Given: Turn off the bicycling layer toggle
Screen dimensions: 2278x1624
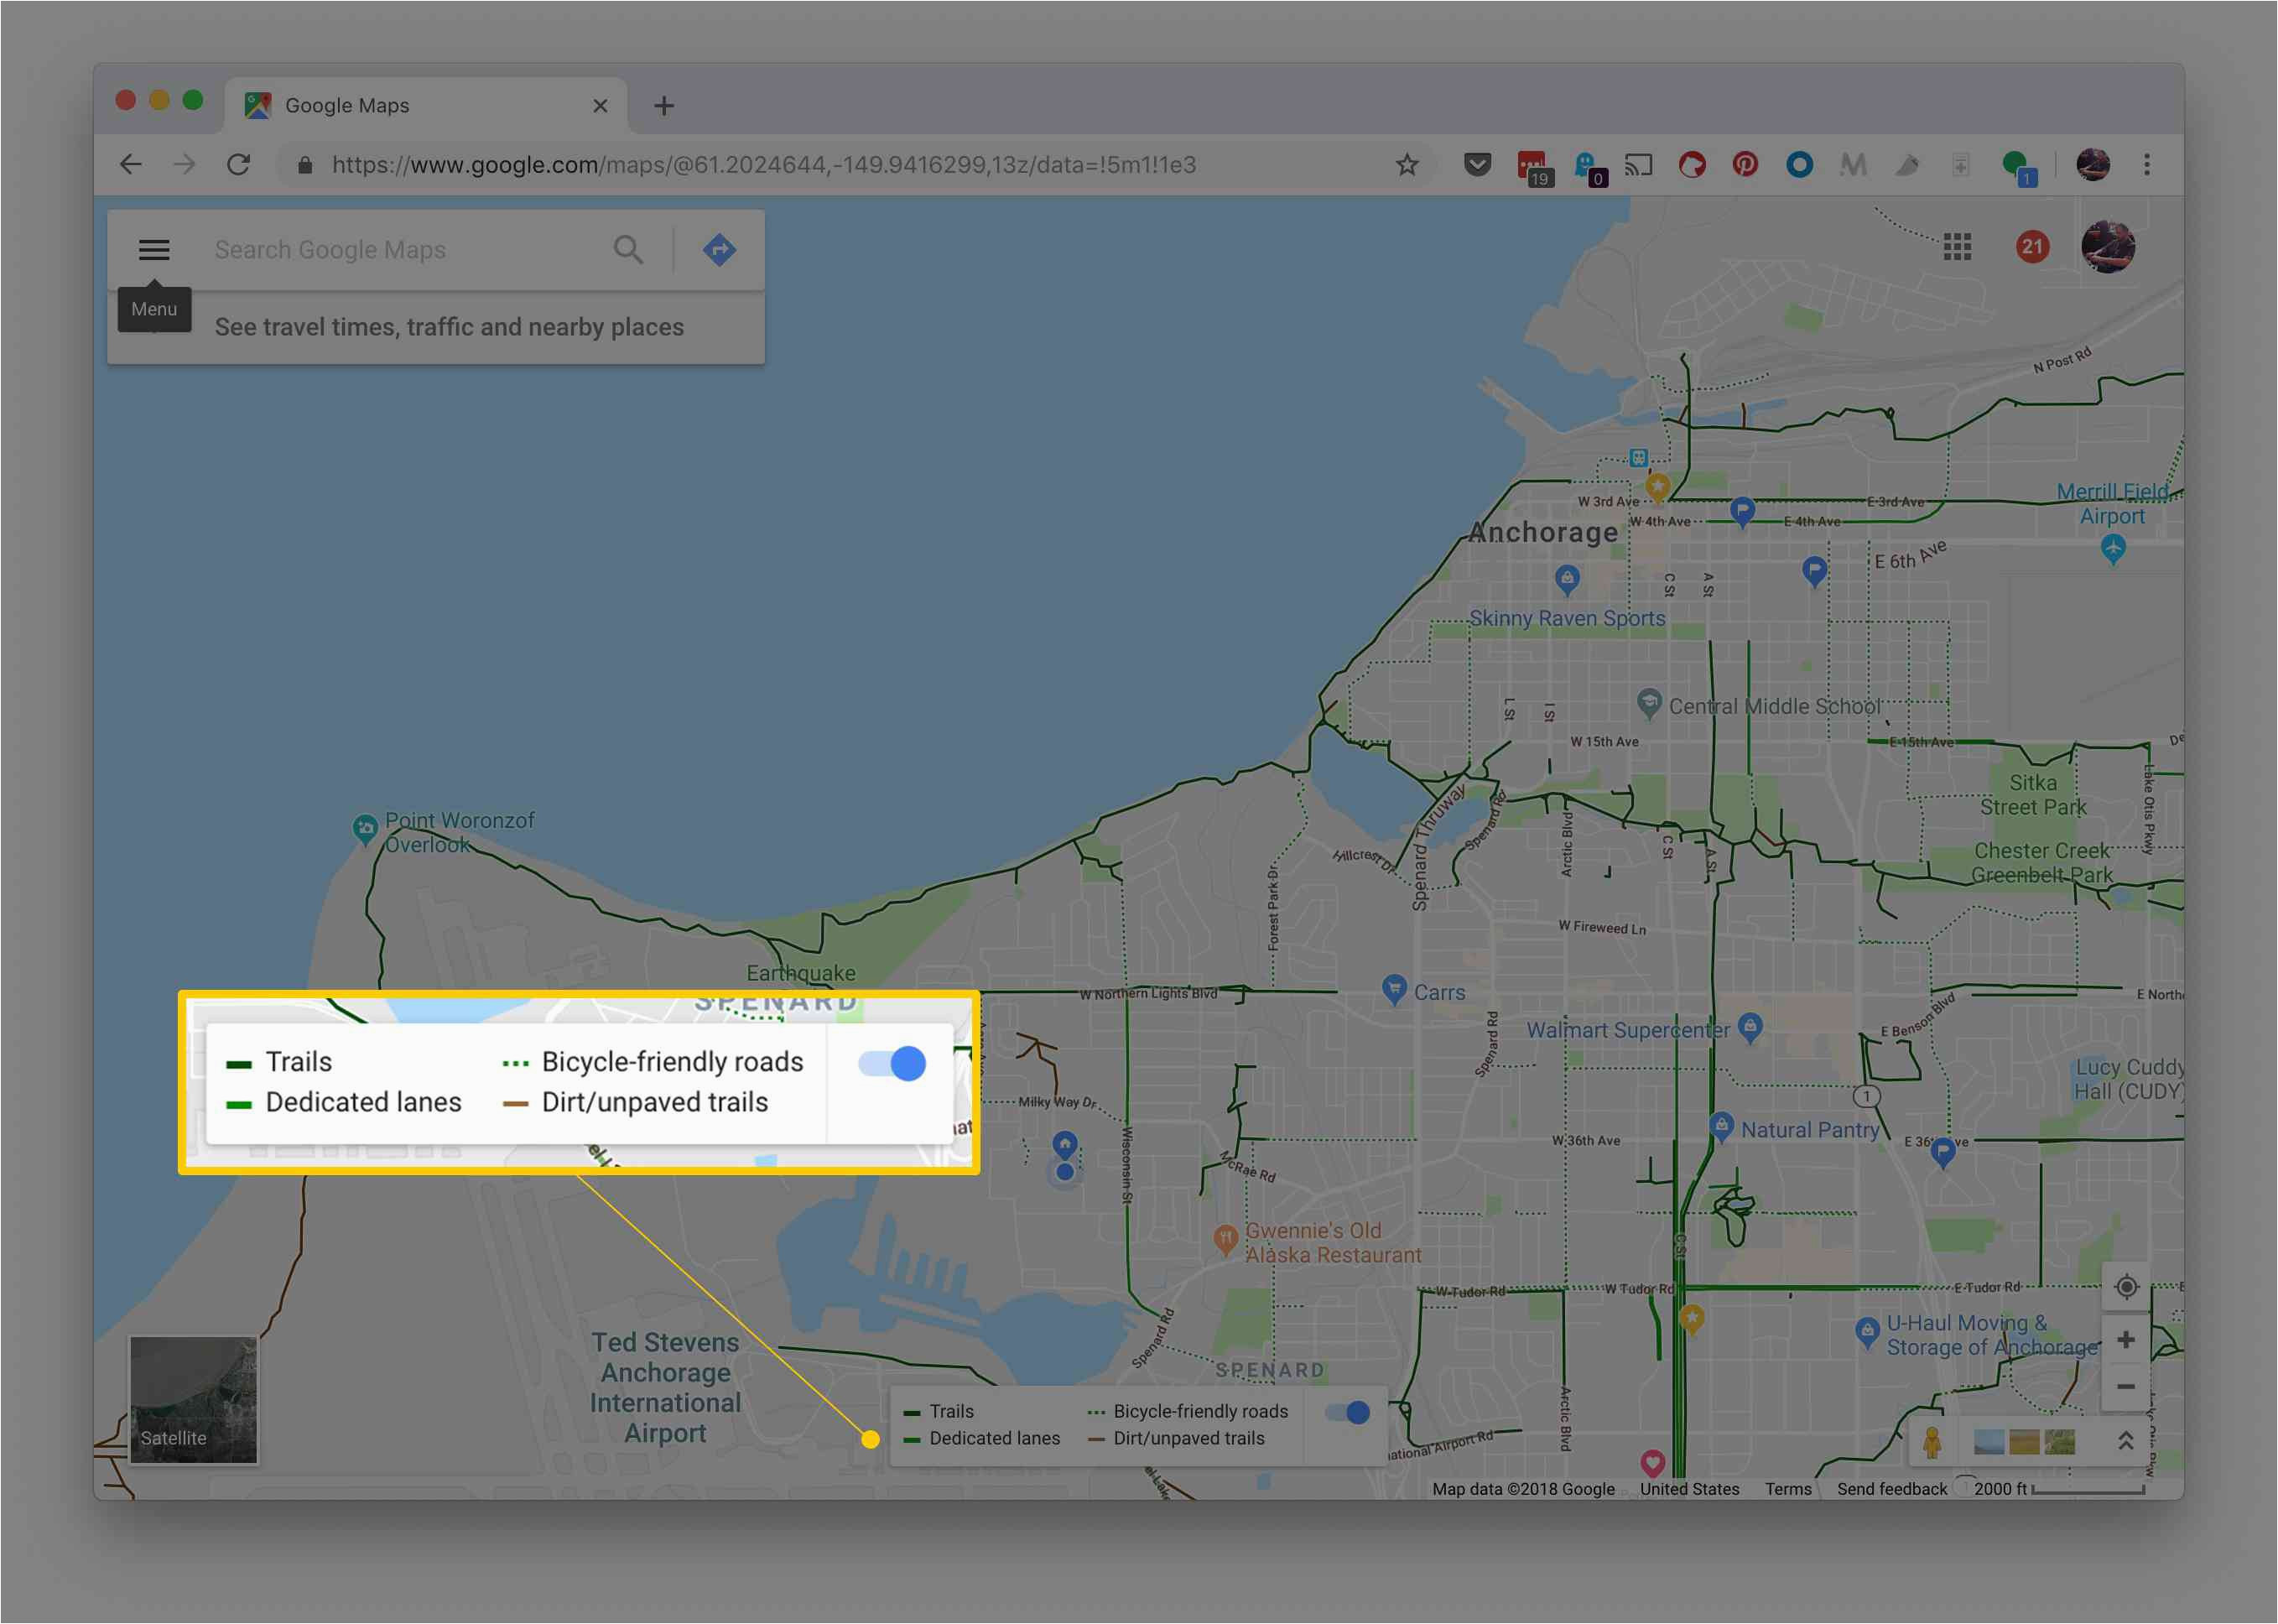Looking at the screenshot, I should pos(1347,1412).
